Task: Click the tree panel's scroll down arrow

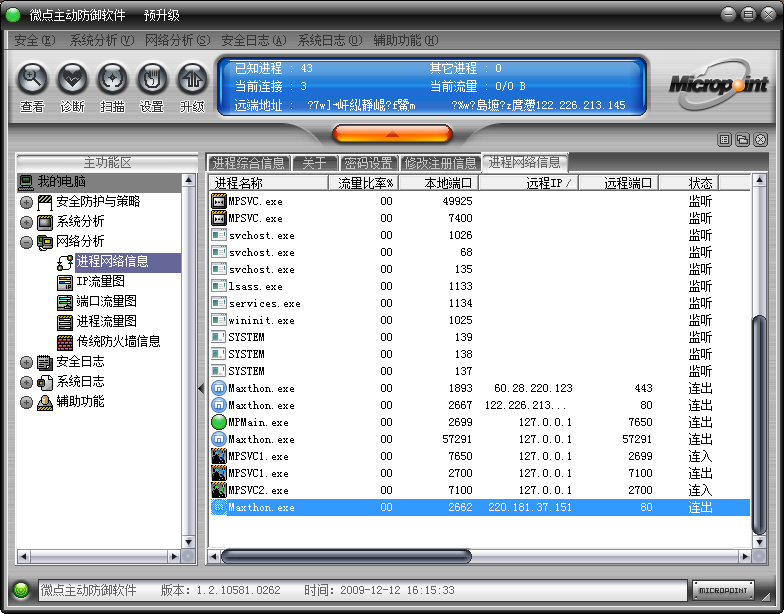Action: (188, 542)
